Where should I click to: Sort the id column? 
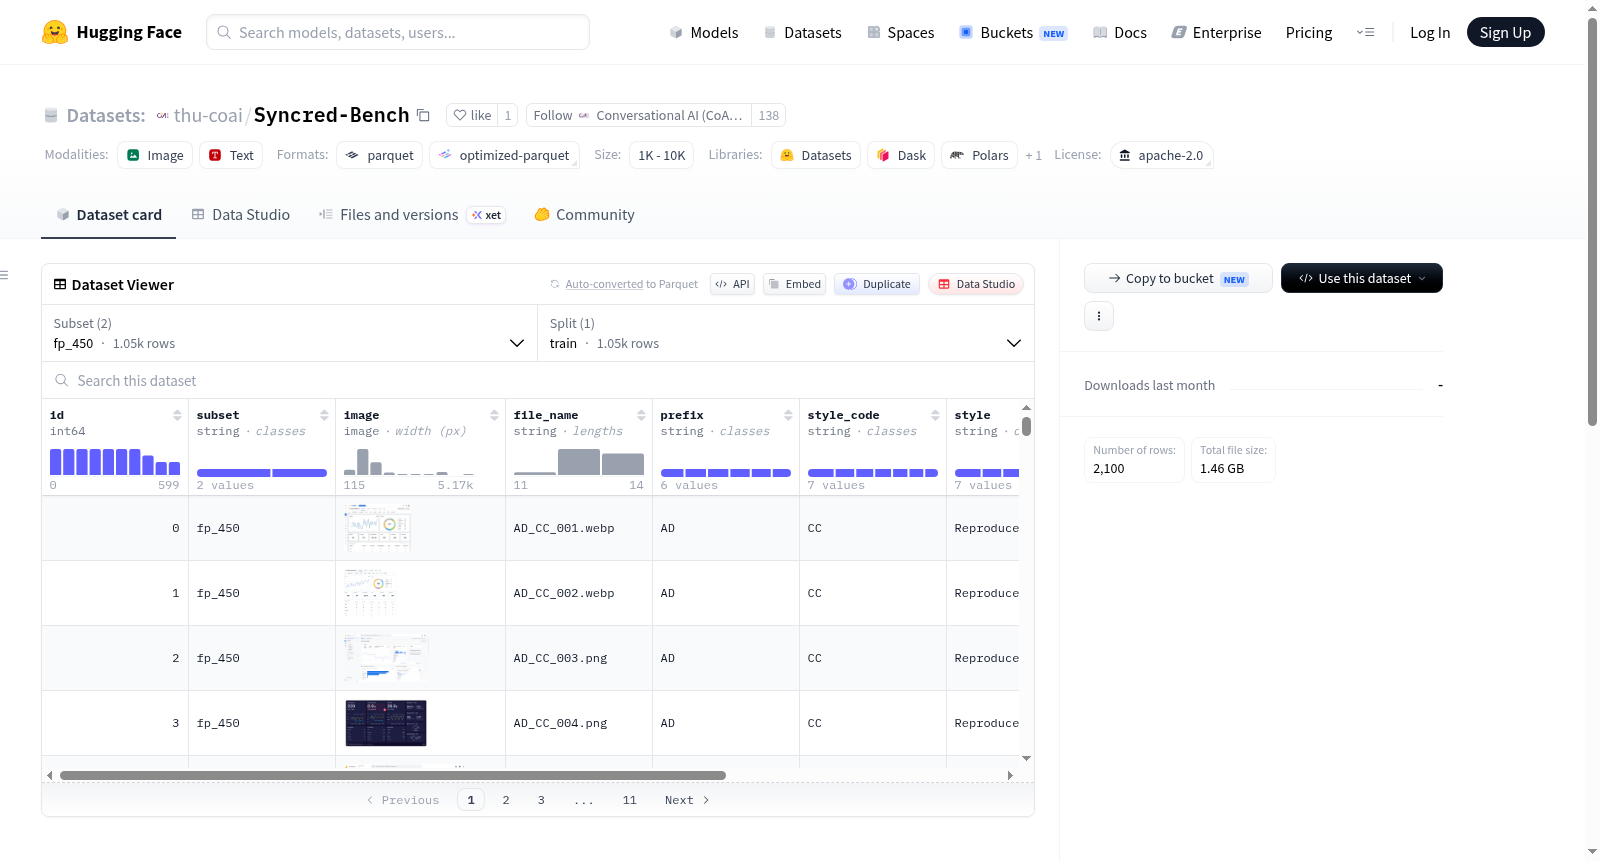(177, 415)
